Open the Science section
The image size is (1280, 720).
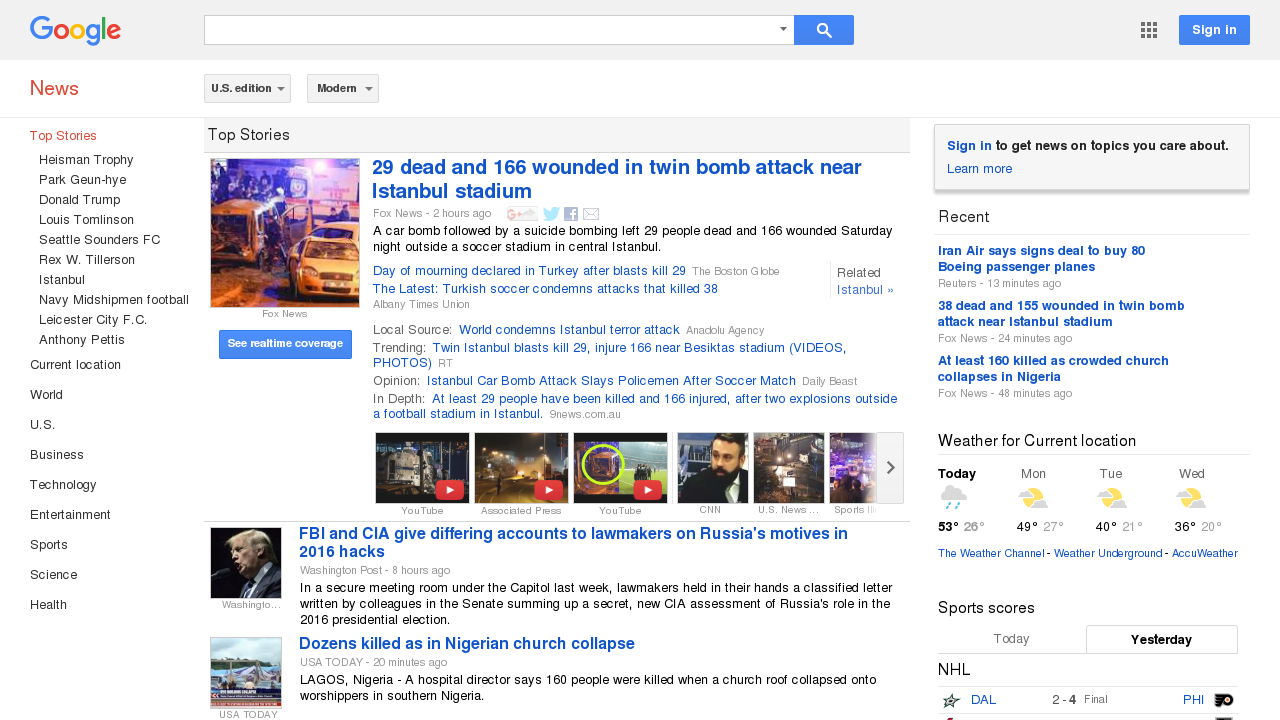[x=53, y=575]
